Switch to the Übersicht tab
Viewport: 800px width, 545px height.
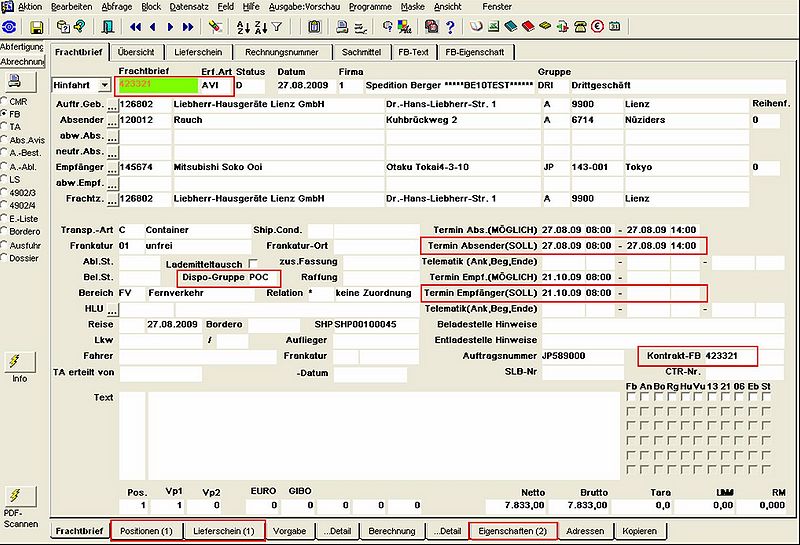click(136, 52)
